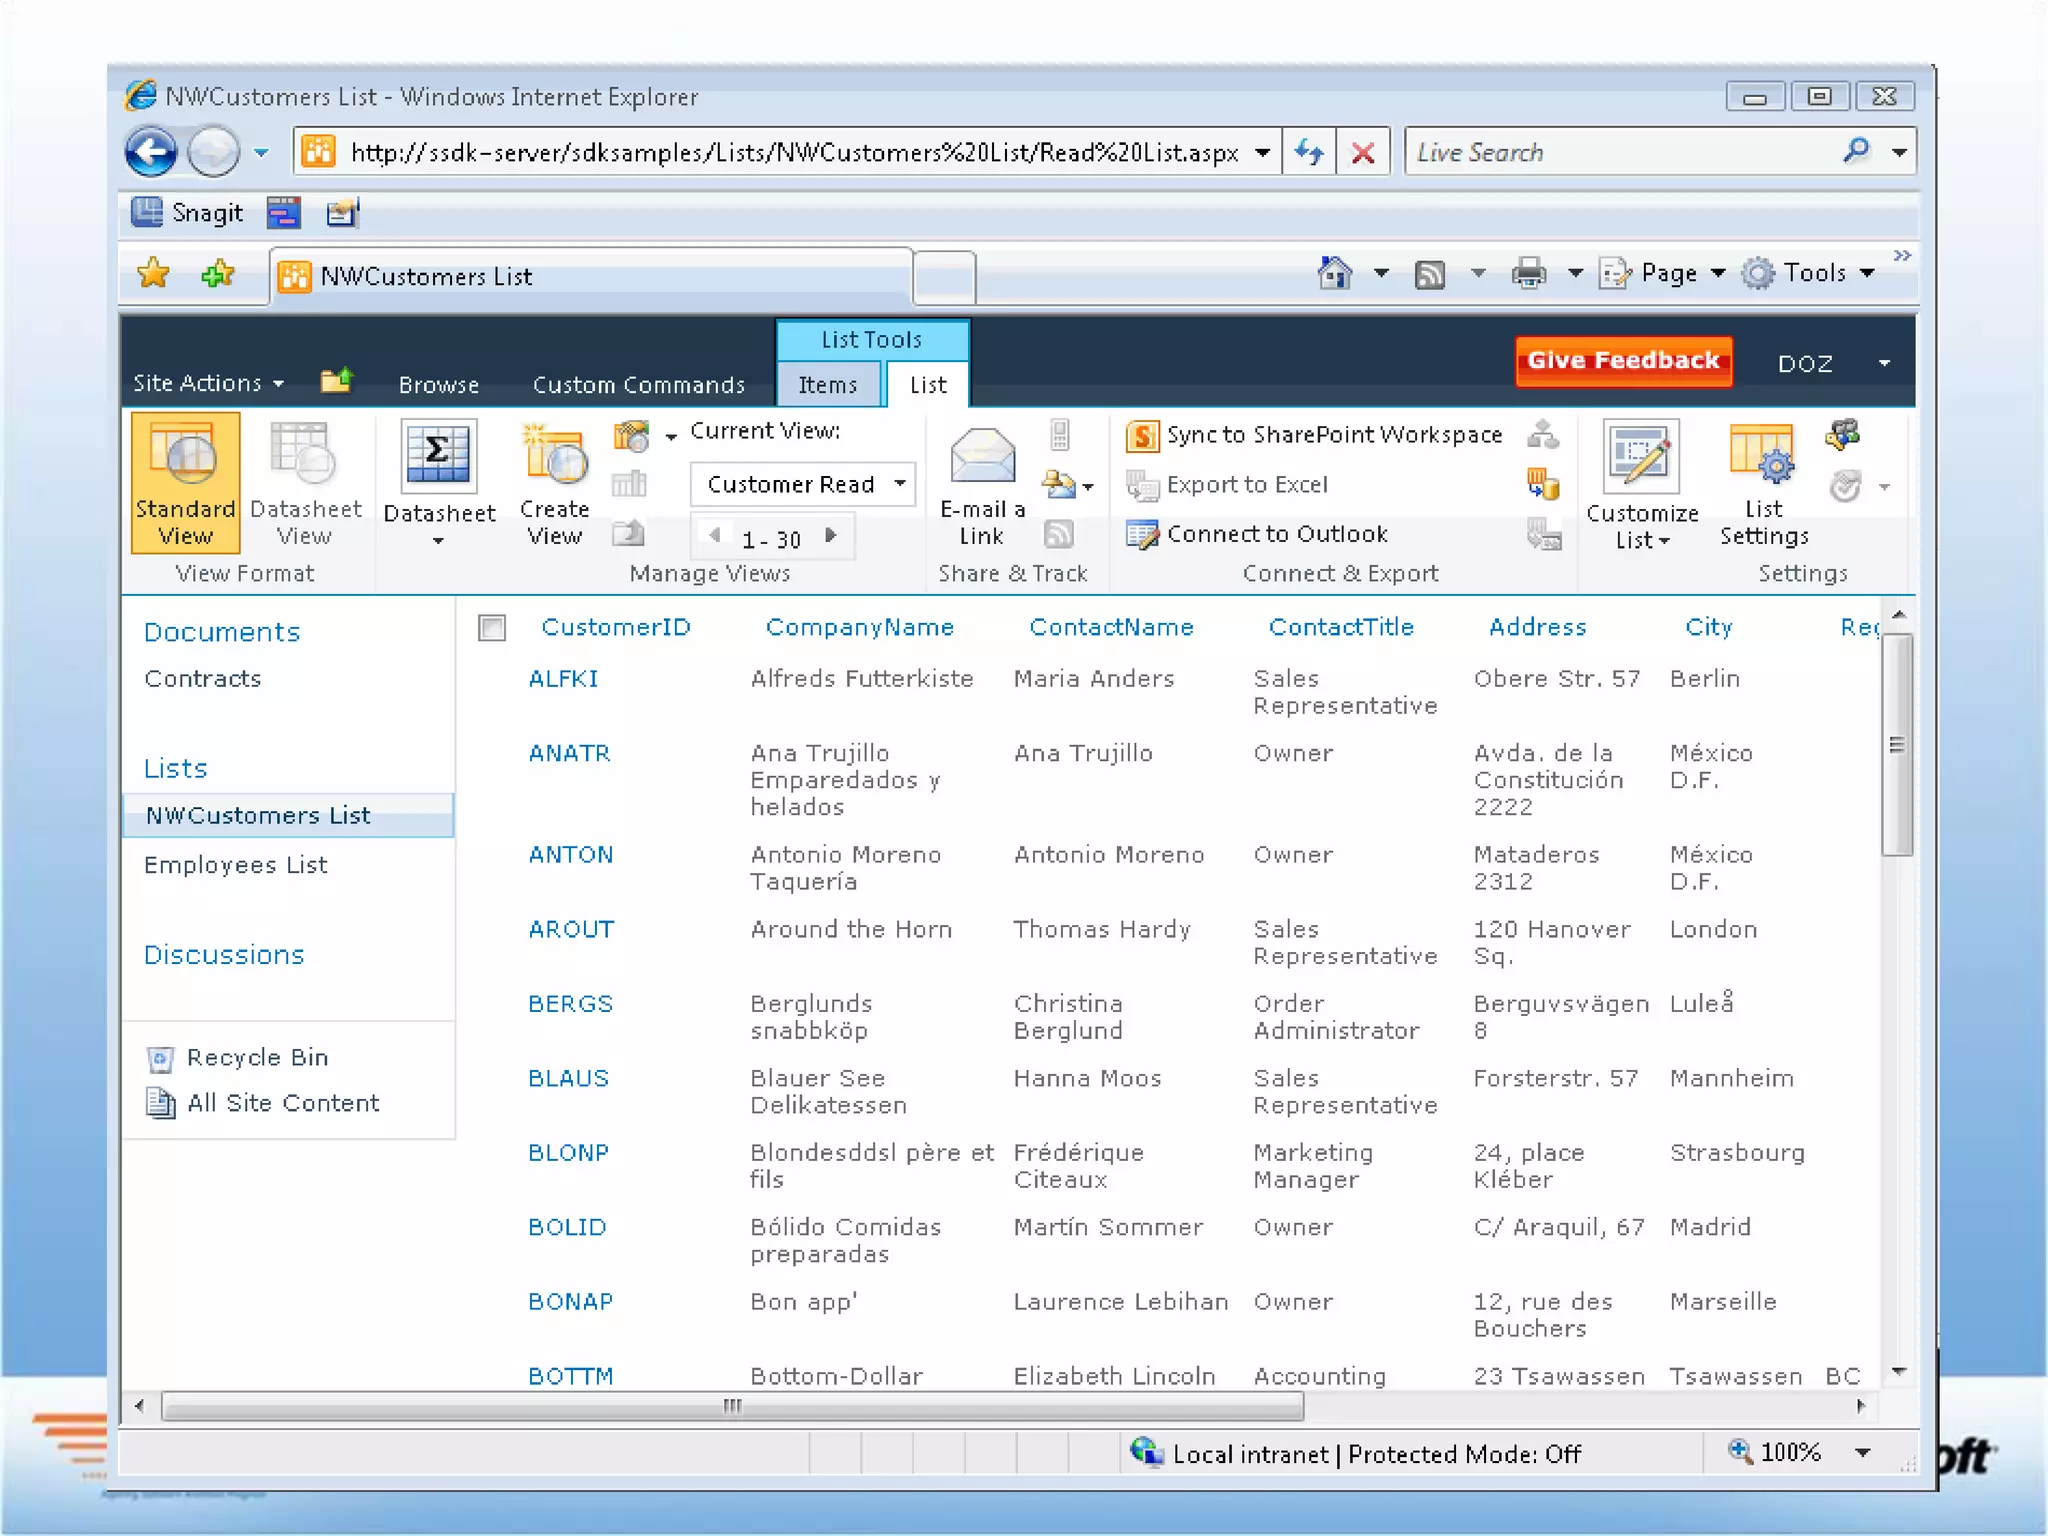Open the Recycle Bin
The image size is (2048, 1536).
pos(257,1058)
